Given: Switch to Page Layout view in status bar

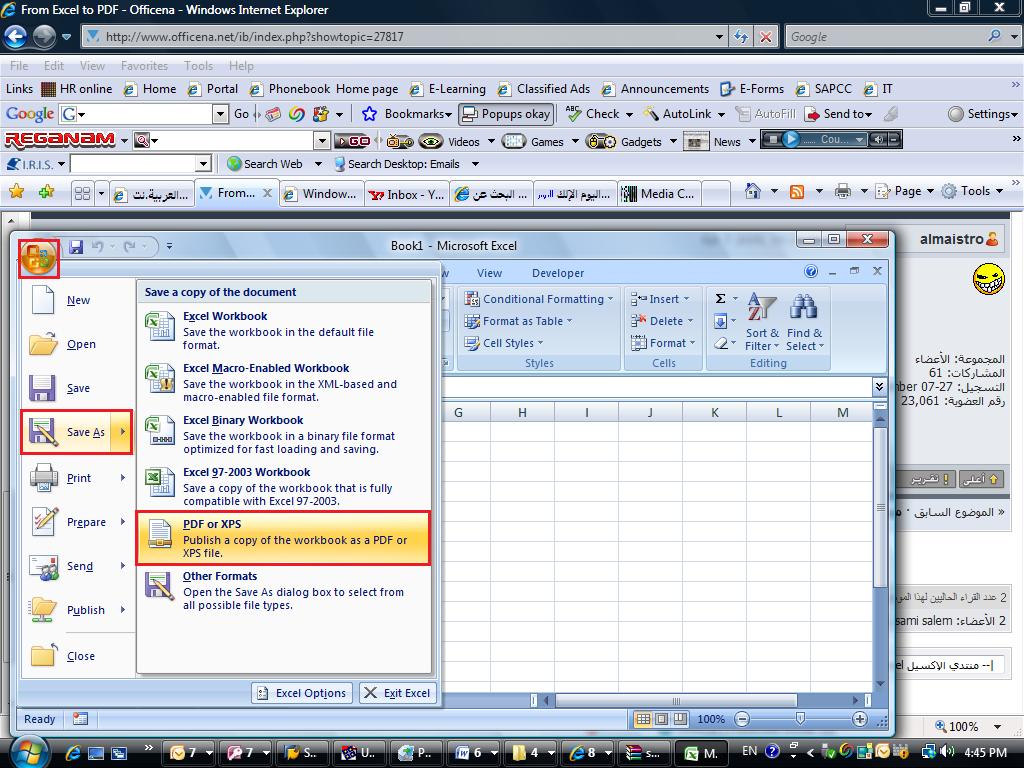Looking at the screenshot, I should click(662, 719).
